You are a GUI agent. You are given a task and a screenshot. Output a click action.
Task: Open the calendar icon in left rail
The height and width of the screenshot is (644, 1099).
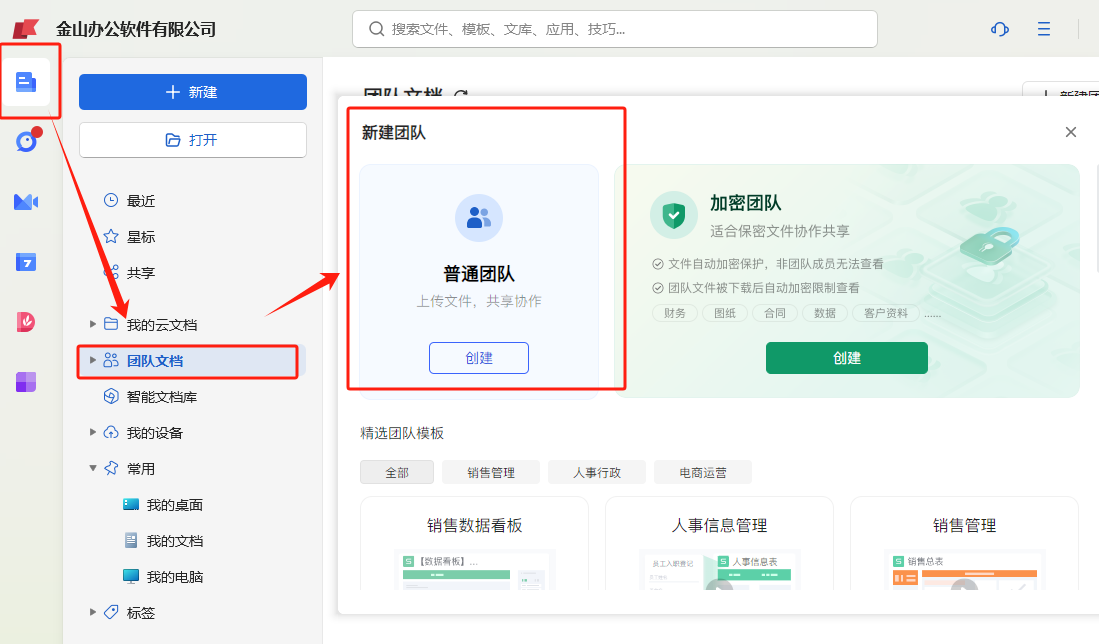coord(26,262)
